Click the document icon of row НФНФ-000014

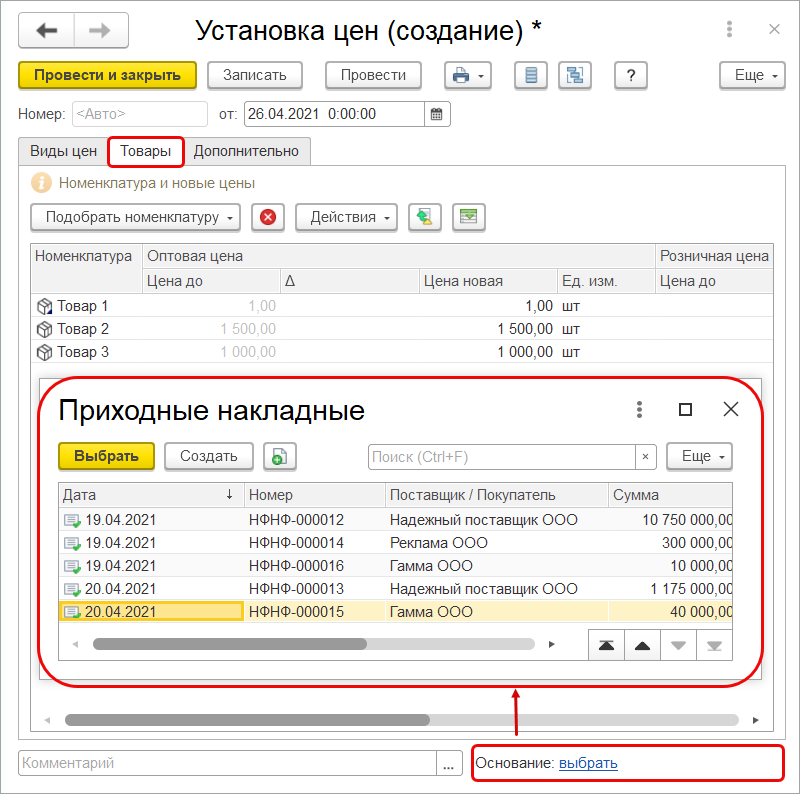tap(72, 543)
